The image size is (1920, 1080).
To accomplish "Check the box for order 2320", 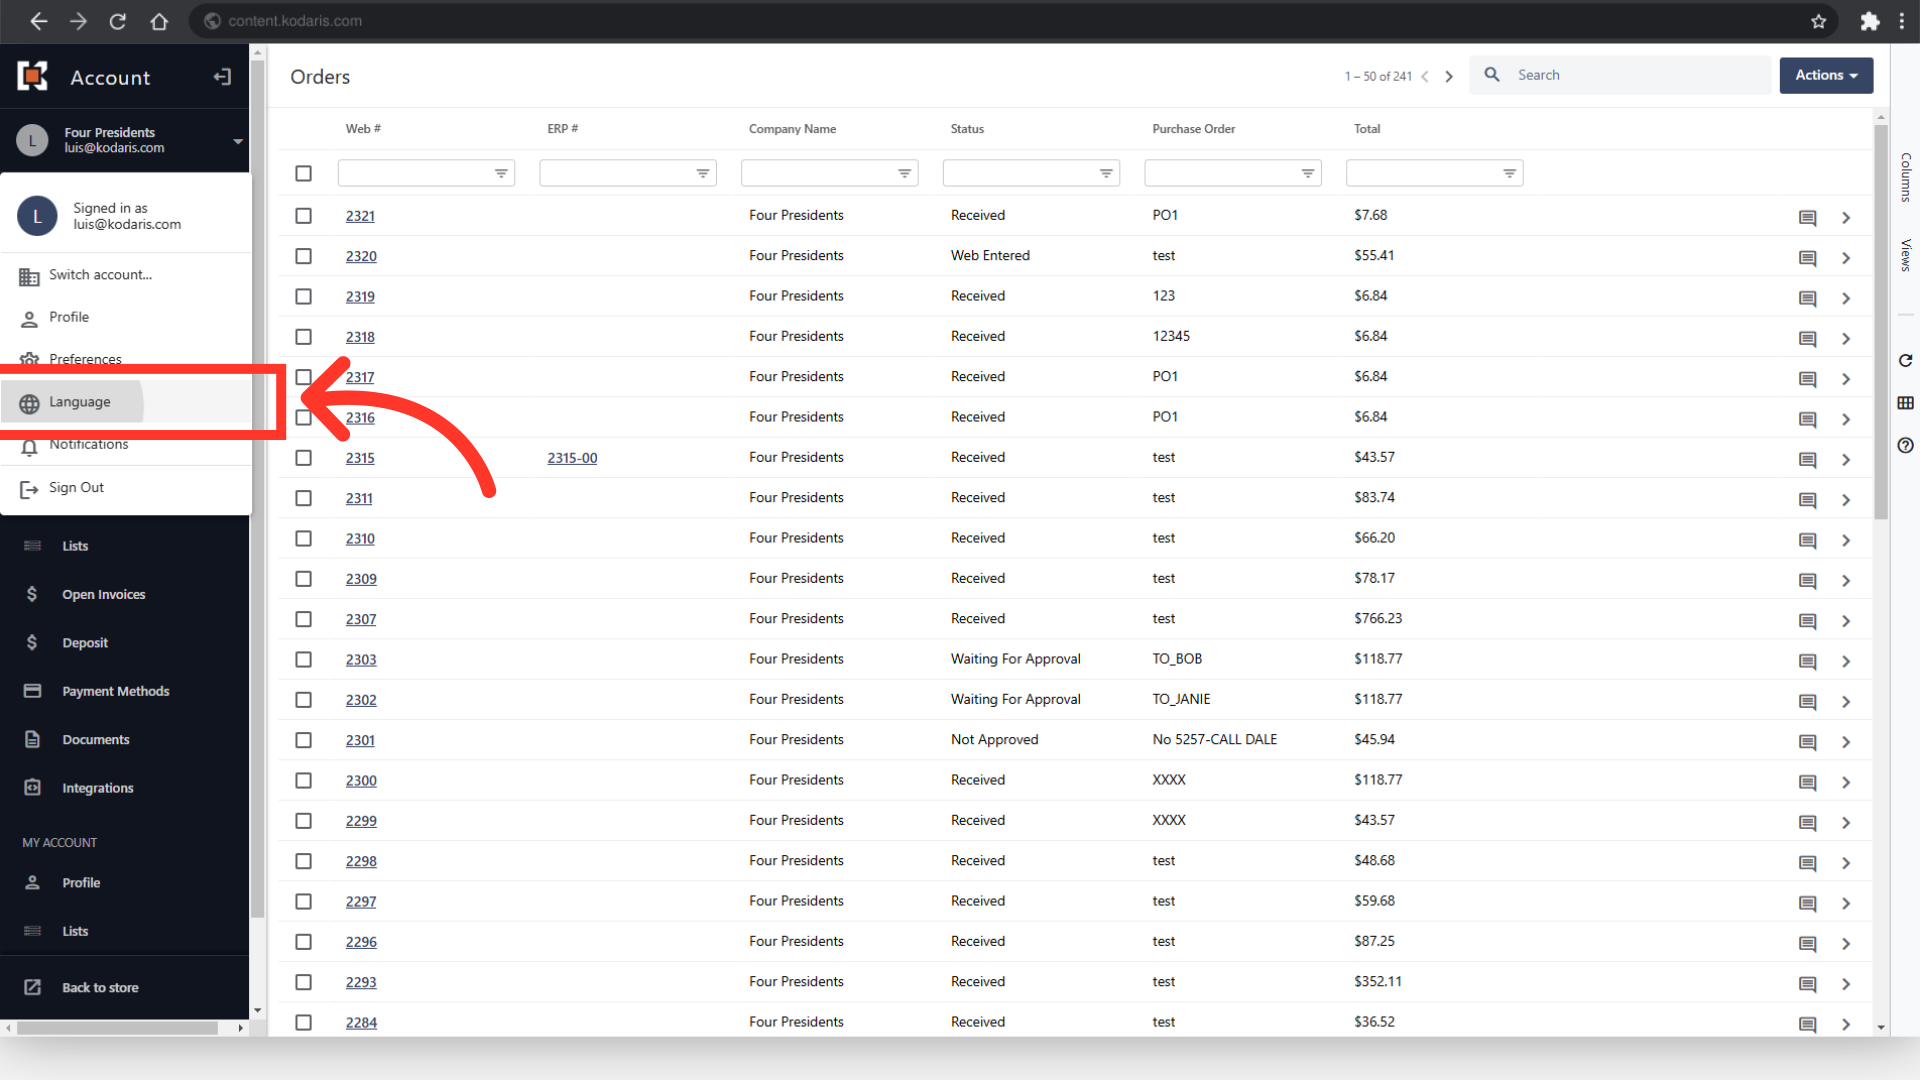I will point(304,256).
